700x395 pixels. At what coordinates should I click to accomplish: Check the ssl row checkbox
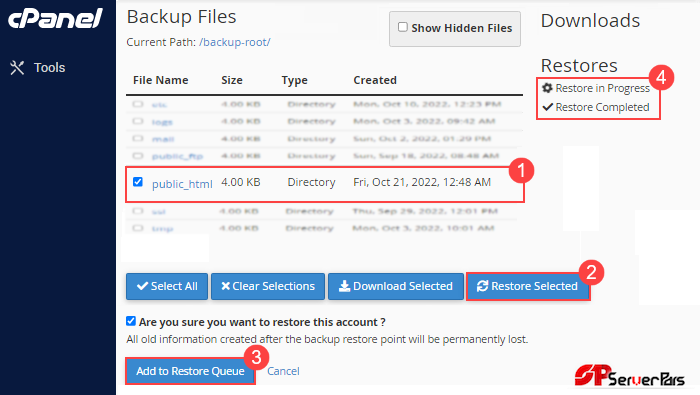(138, 211)
